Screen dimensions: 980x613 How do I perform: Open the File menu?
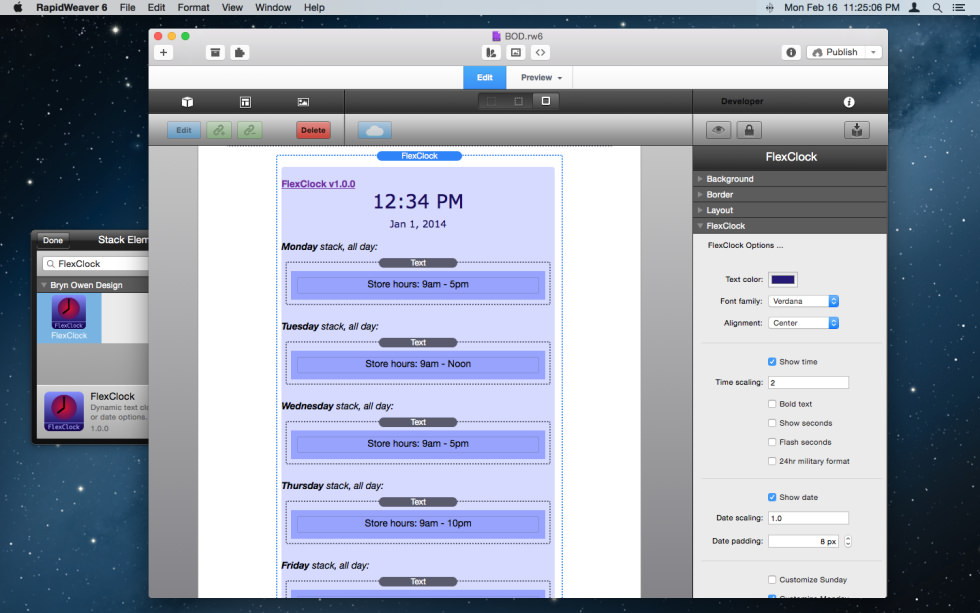coord(128,7)
